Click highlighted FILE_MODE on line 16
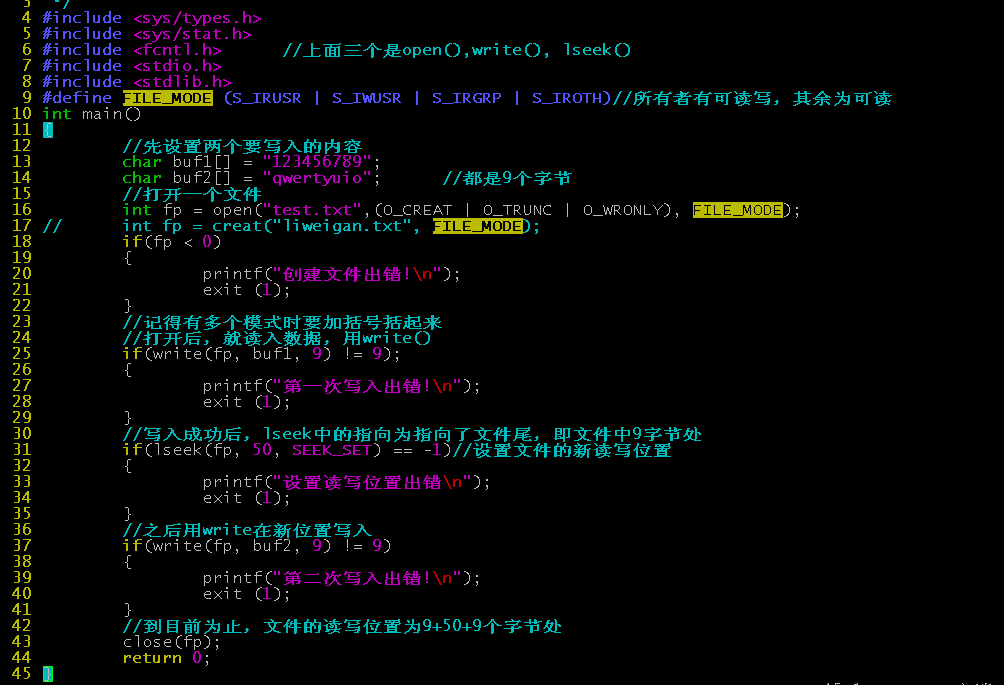 [738, 210]
